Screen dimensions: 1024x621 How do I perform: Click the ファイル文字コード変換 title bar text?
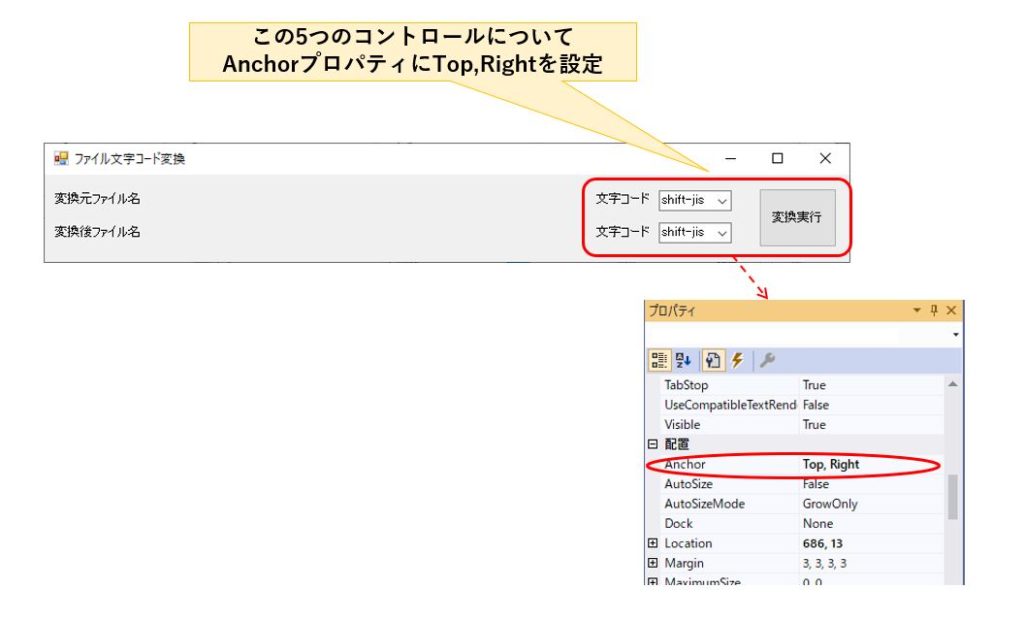129,159
